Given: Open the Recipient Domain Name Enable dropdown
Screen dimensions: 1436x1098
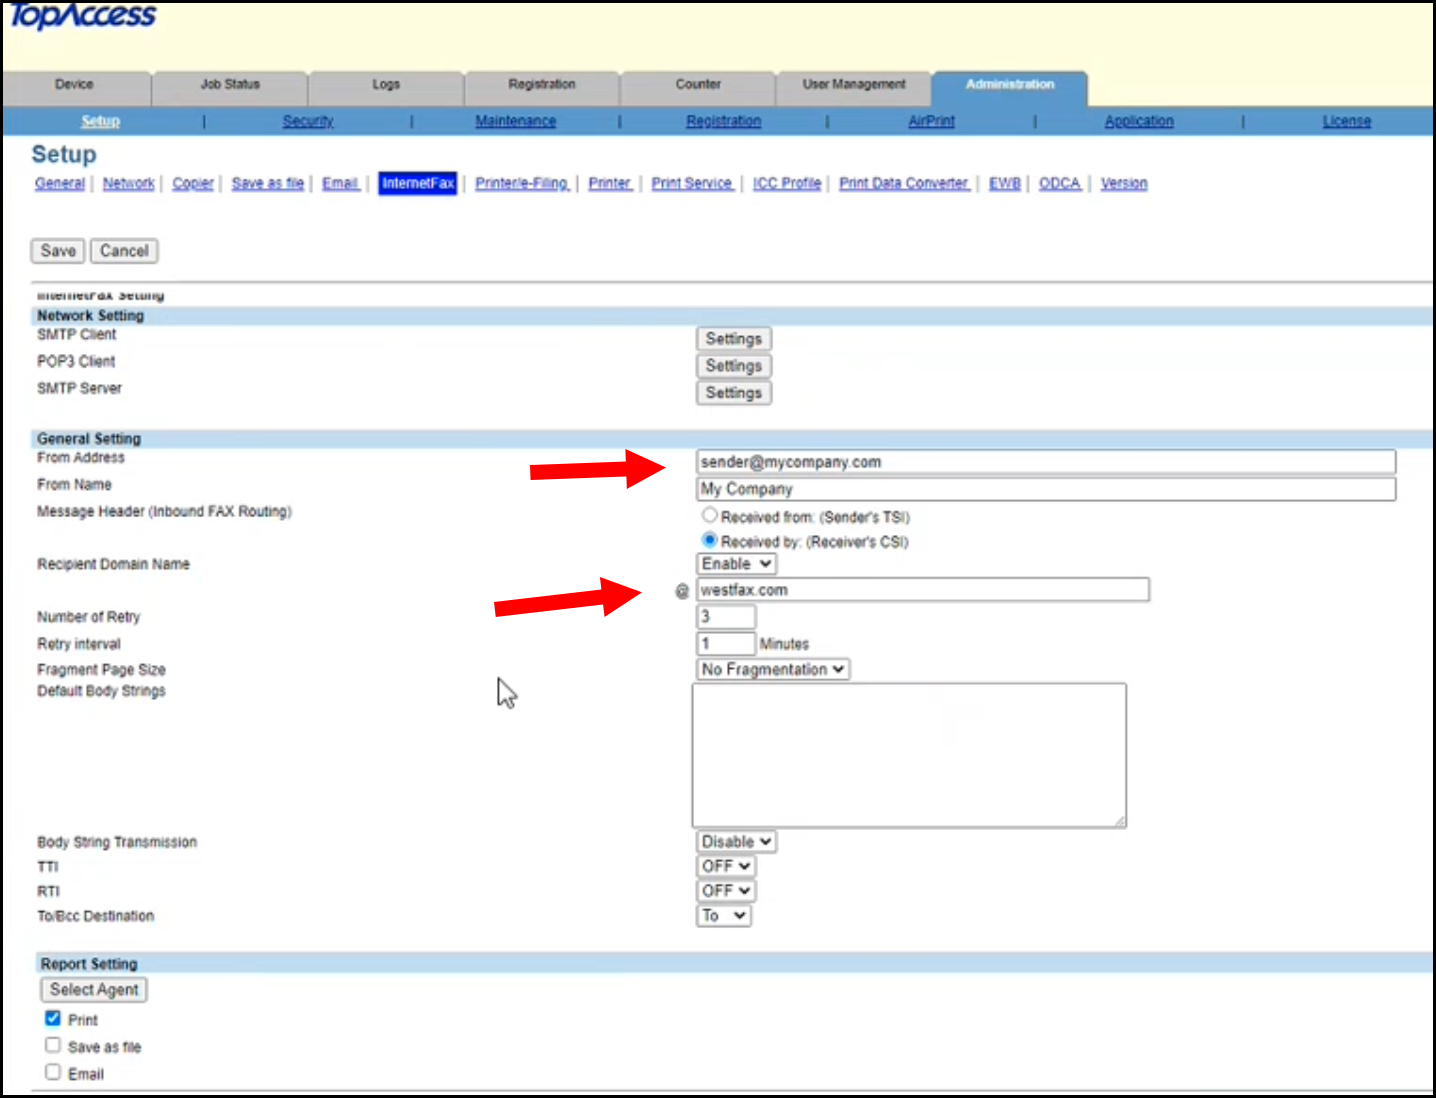Looking at the screenshot, I should click(735, 563).
